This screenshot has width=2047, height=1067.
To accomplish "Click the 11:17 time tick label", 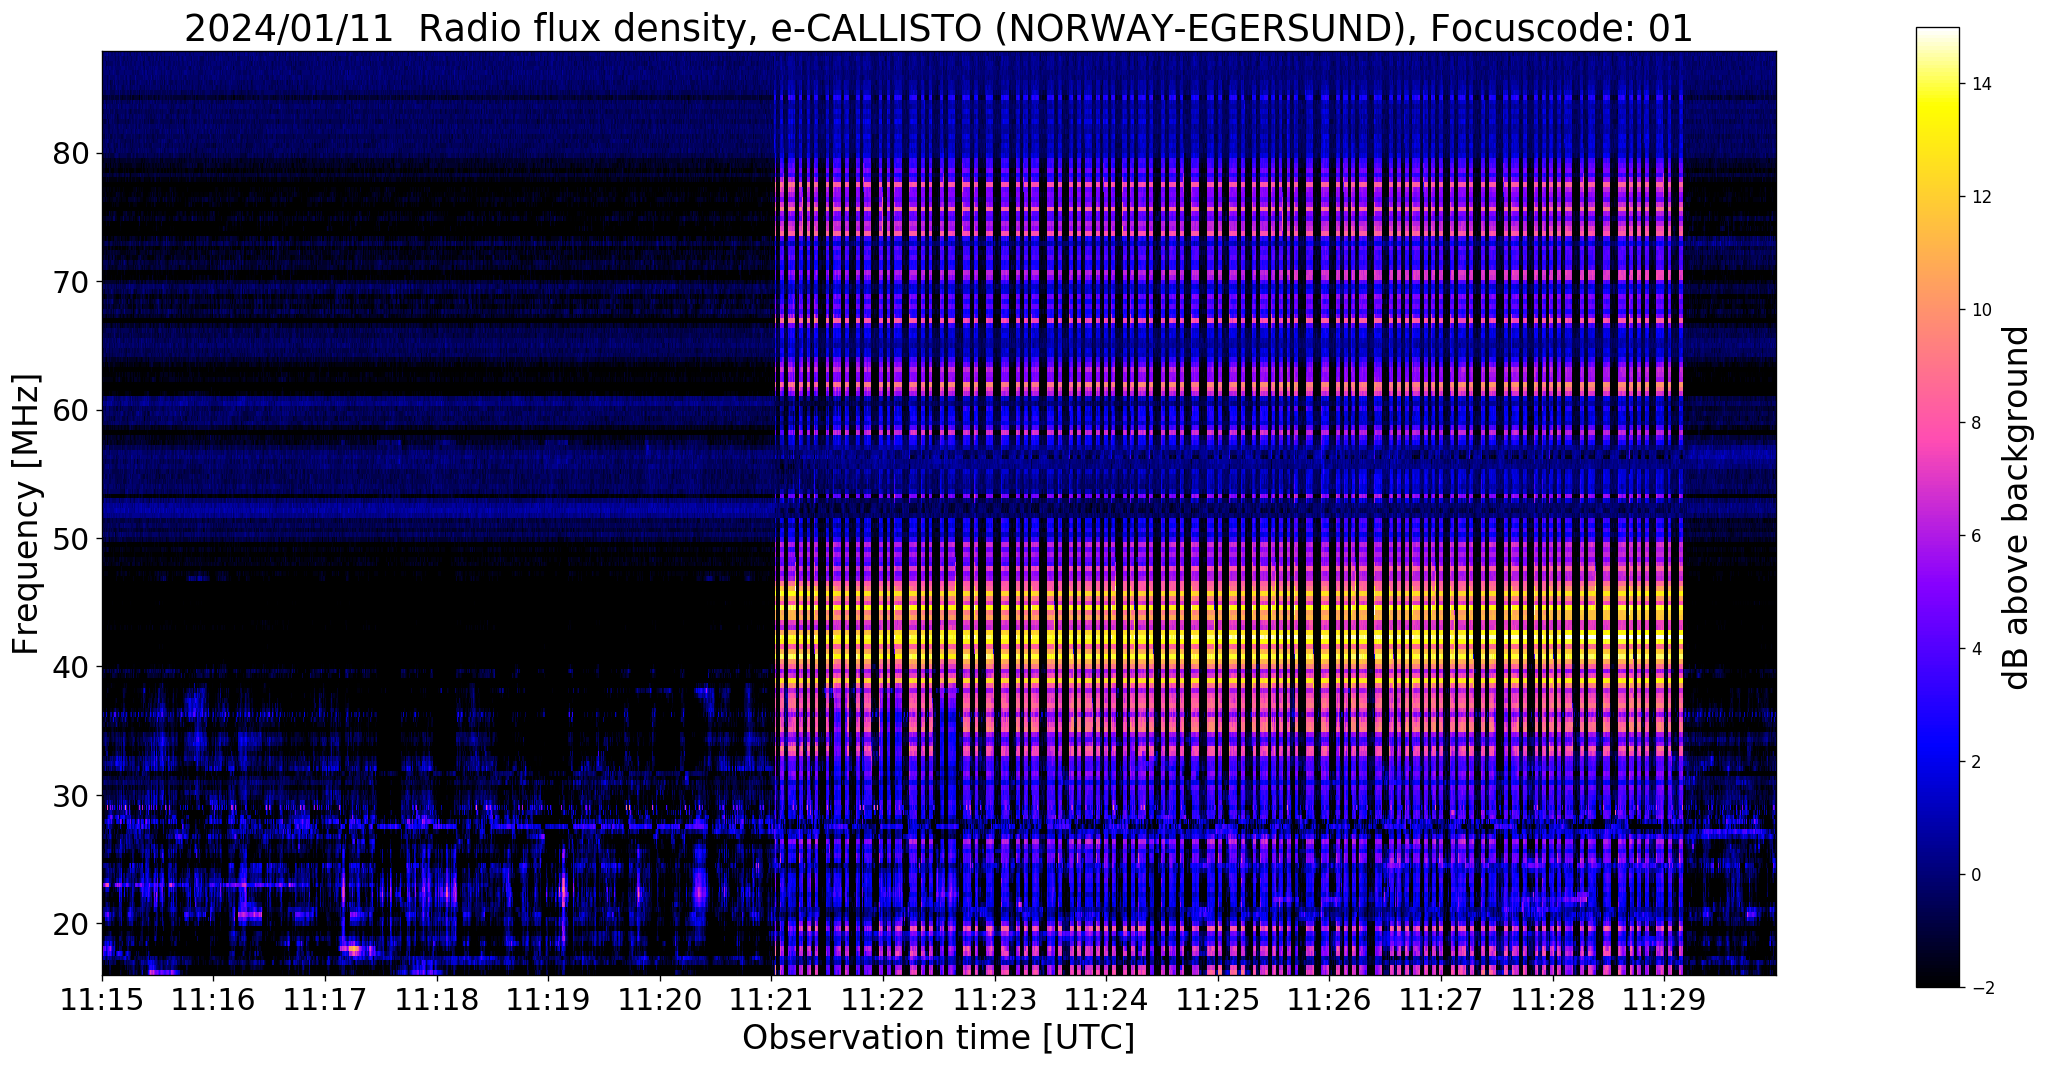I will [325, 1000].
